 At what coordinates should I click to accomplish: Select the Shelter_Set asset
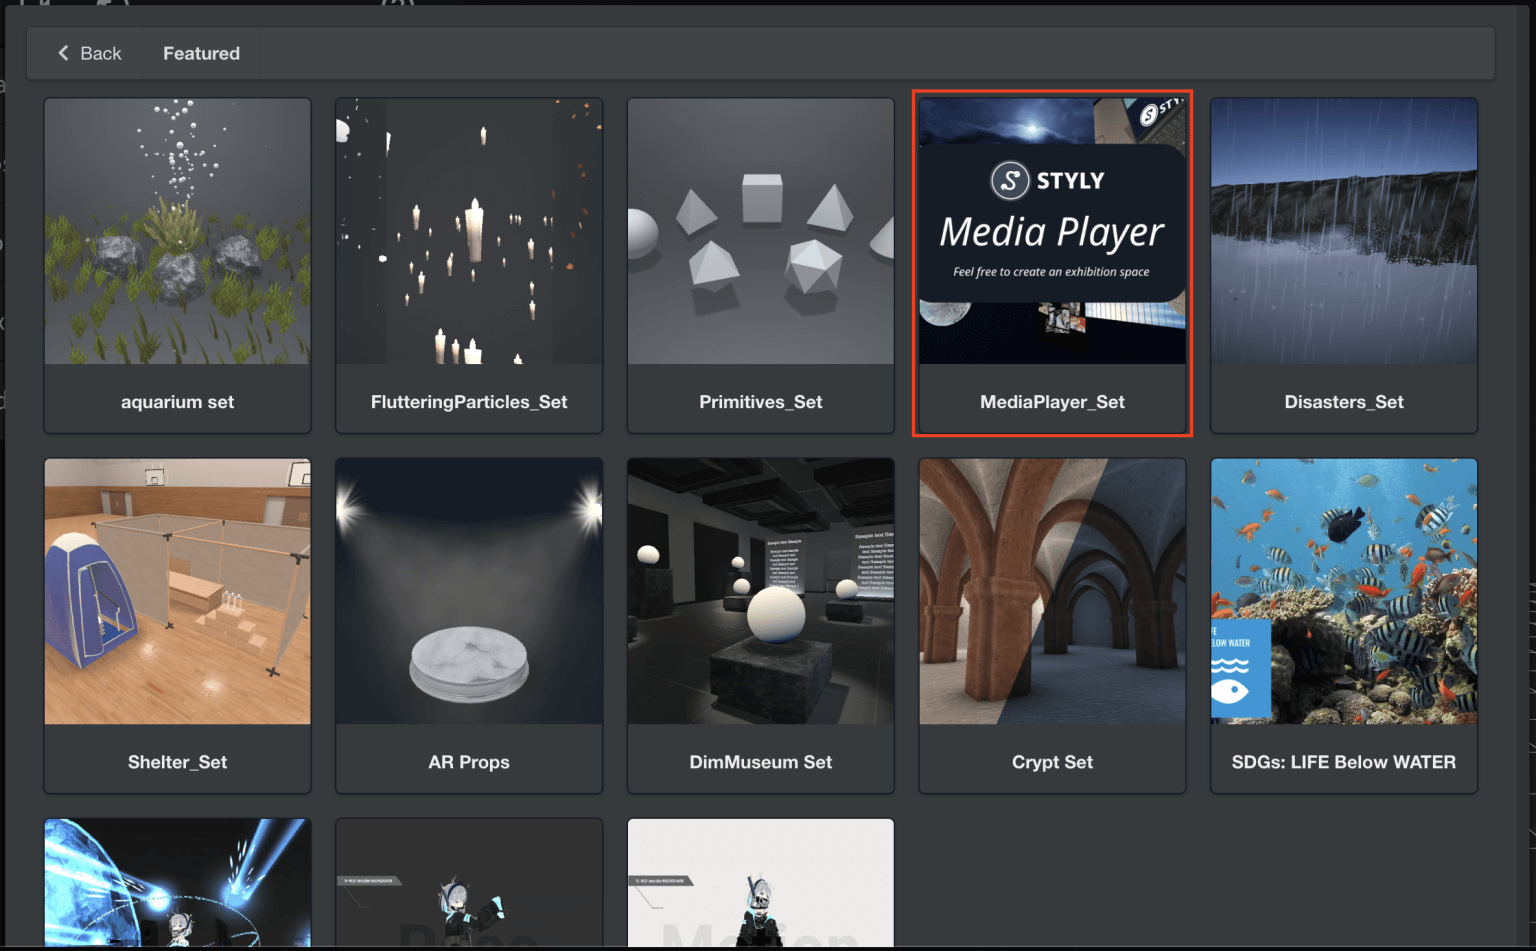coord(177,590)
